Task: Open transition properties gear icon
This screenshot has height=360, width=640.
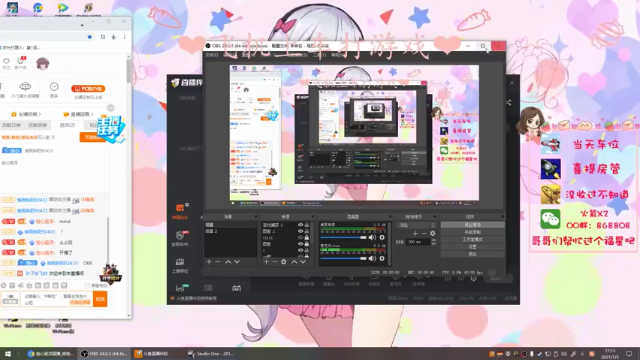Action: click(433, 233)
